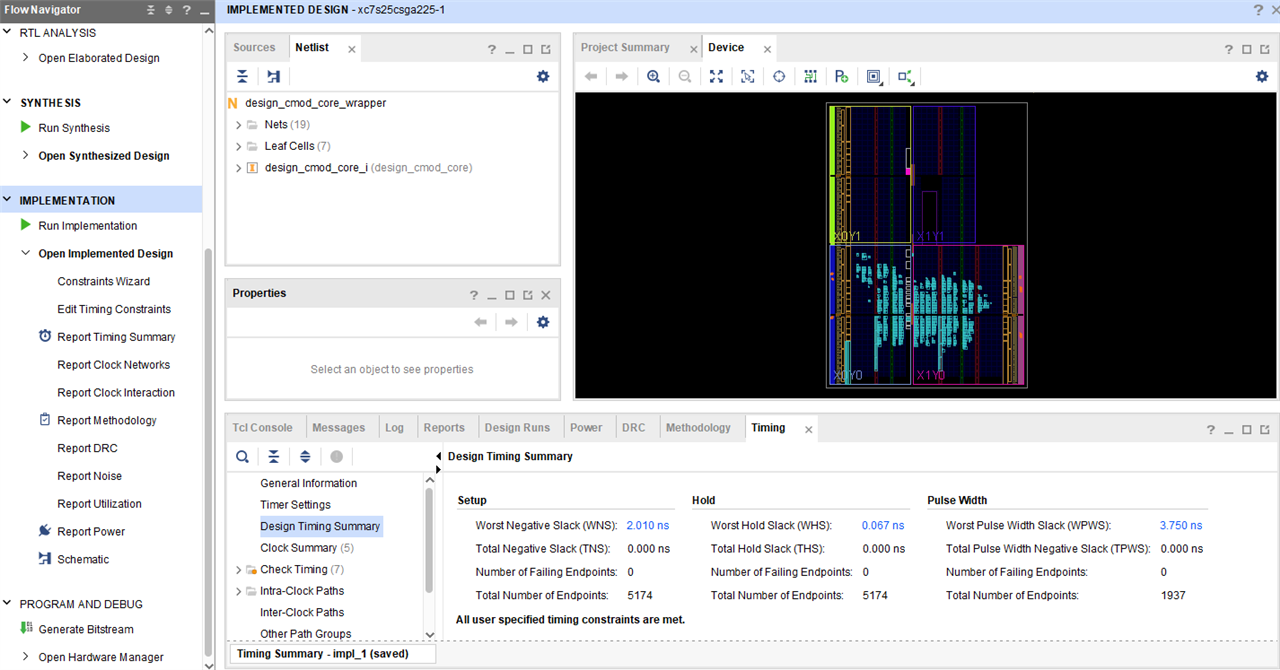The height and width of the screenshot is (670, 1280).
Task: Click the Flow Navigator vertical scrollbar
Action: click(208, 450)
